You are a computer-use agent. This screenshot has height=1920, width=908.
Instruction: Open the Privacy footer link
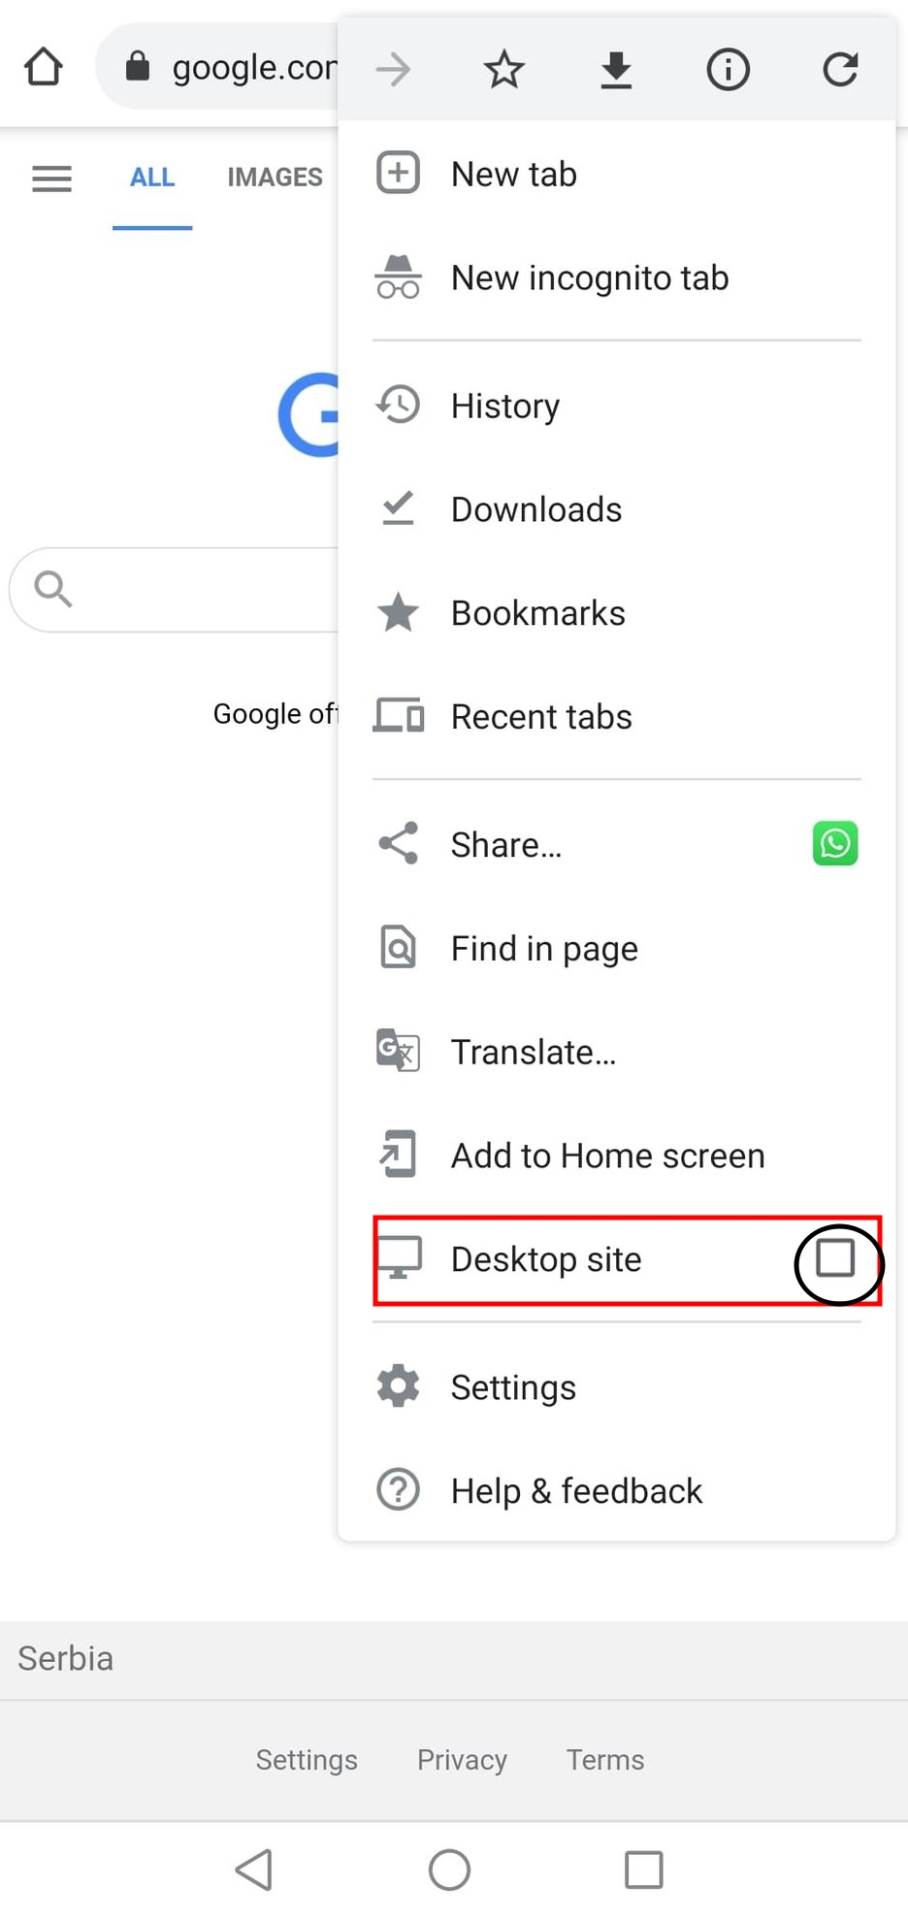click(x=462, y=1760)
